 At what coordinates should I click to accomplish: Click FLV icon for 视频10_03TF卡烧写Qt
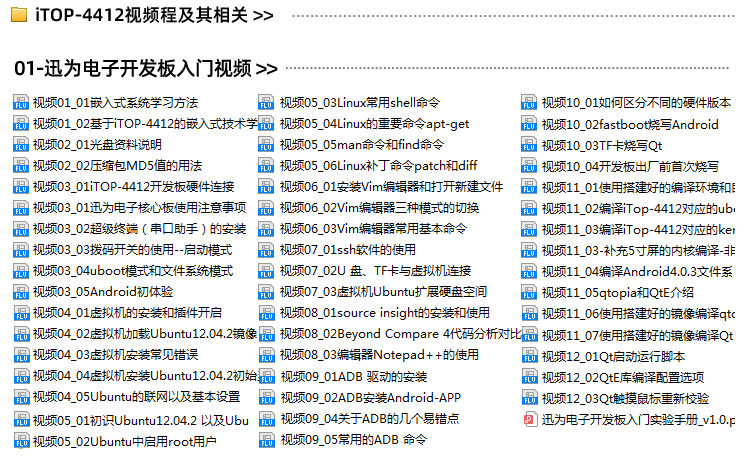point(529,145)
